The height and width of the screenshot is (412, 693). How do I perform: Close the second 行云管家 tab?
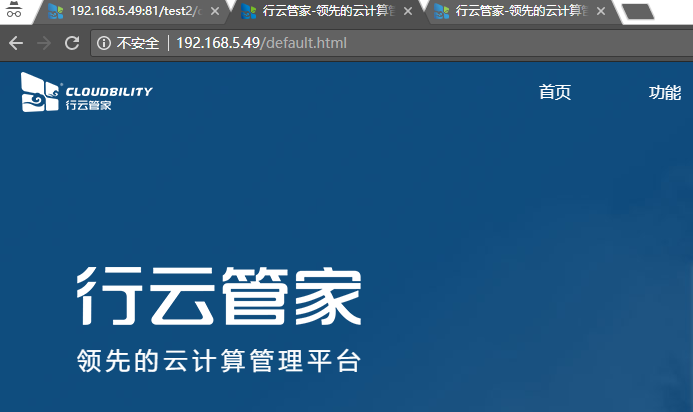408,11
